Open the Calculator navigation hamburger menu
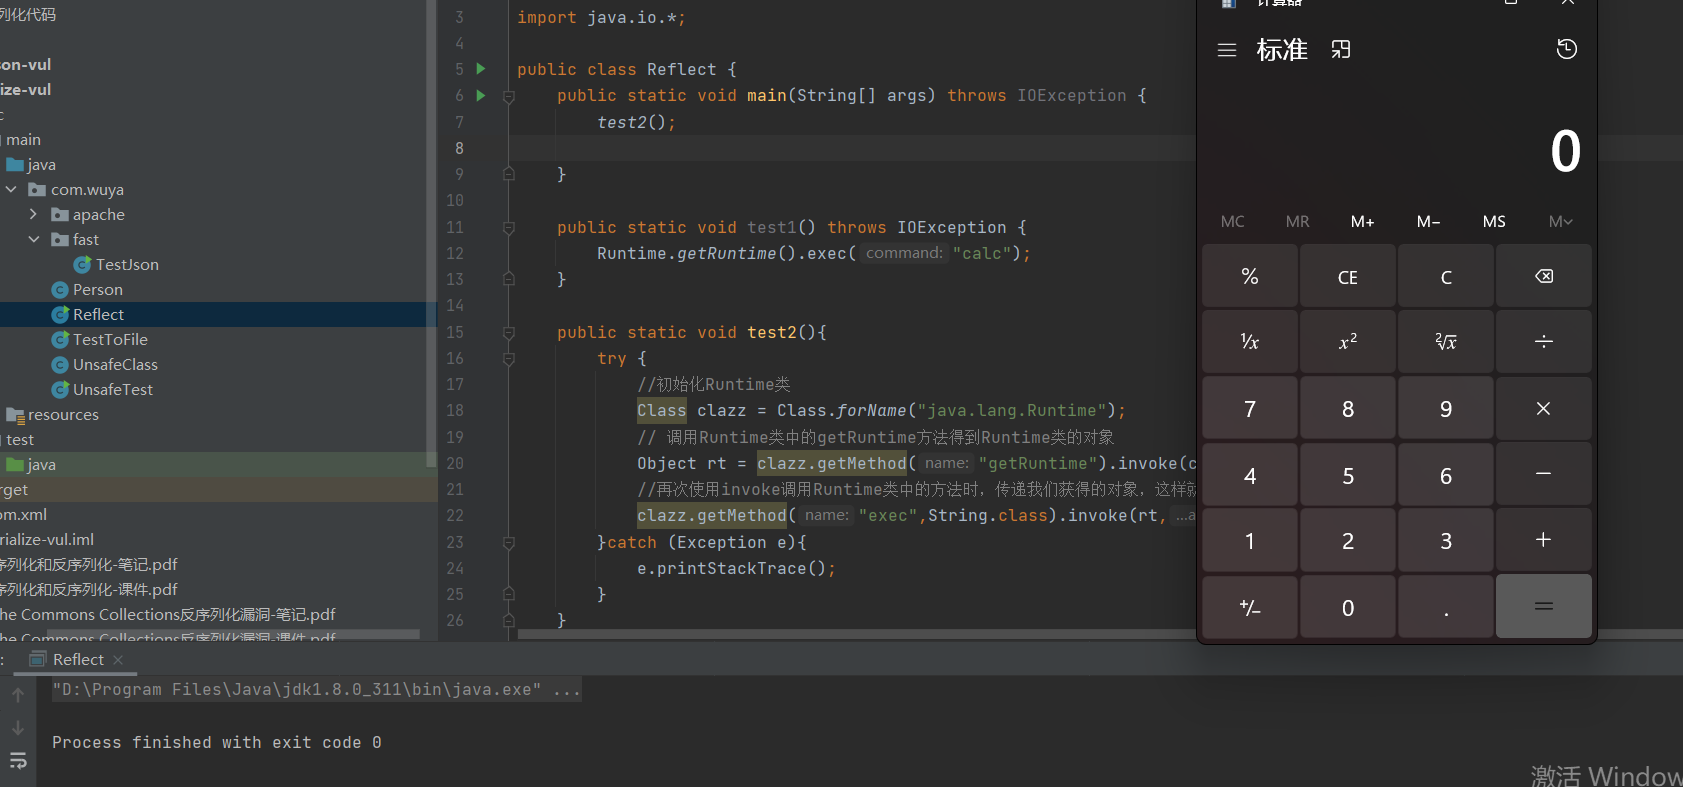The width and height of the screenshot is (1683, 787). click(x=1227, y=50)
